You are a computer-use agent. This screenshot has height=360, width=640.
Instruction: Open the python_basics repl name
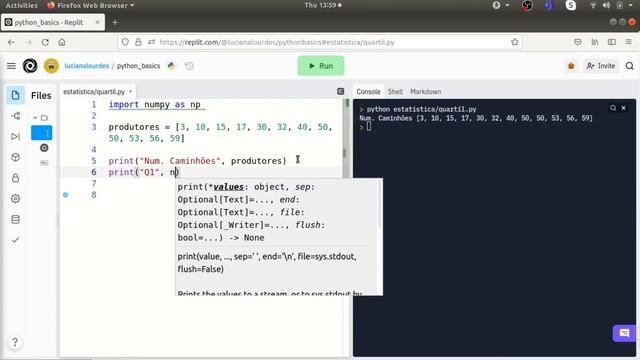pyautogui.click(x=138, y=66)
